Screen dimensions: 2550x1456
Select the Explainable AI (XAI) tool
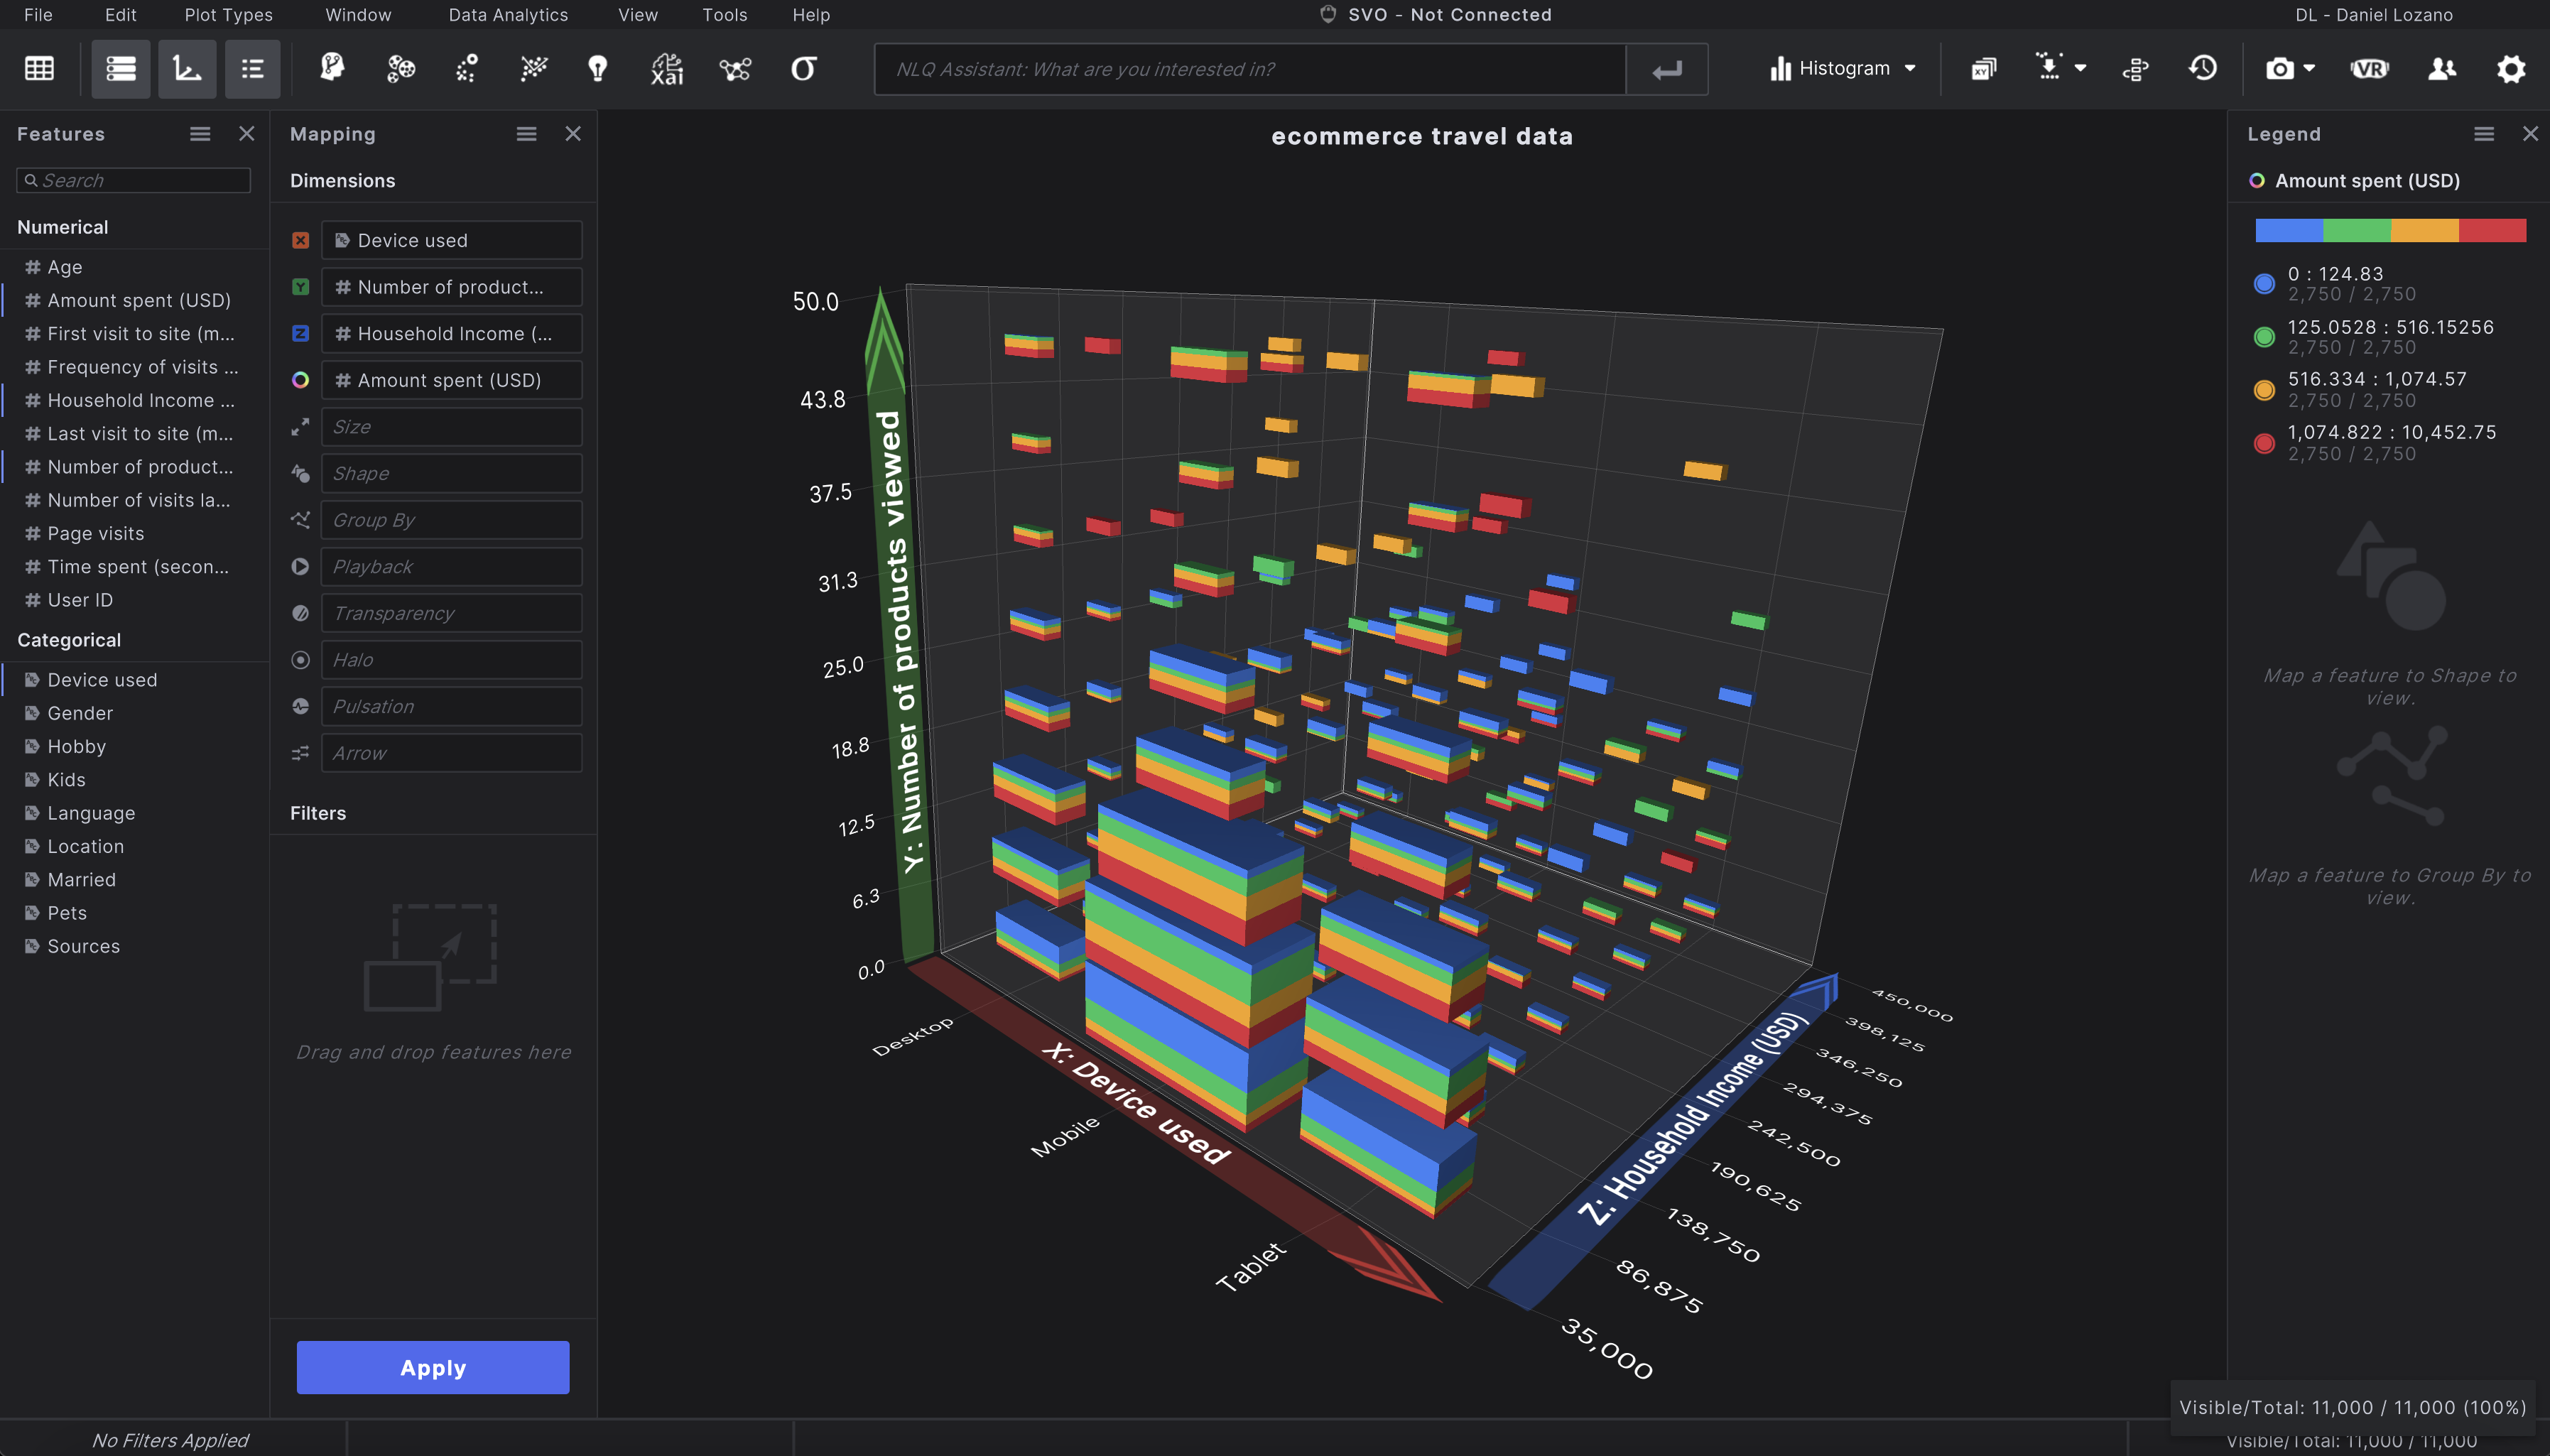coord(665,69)
